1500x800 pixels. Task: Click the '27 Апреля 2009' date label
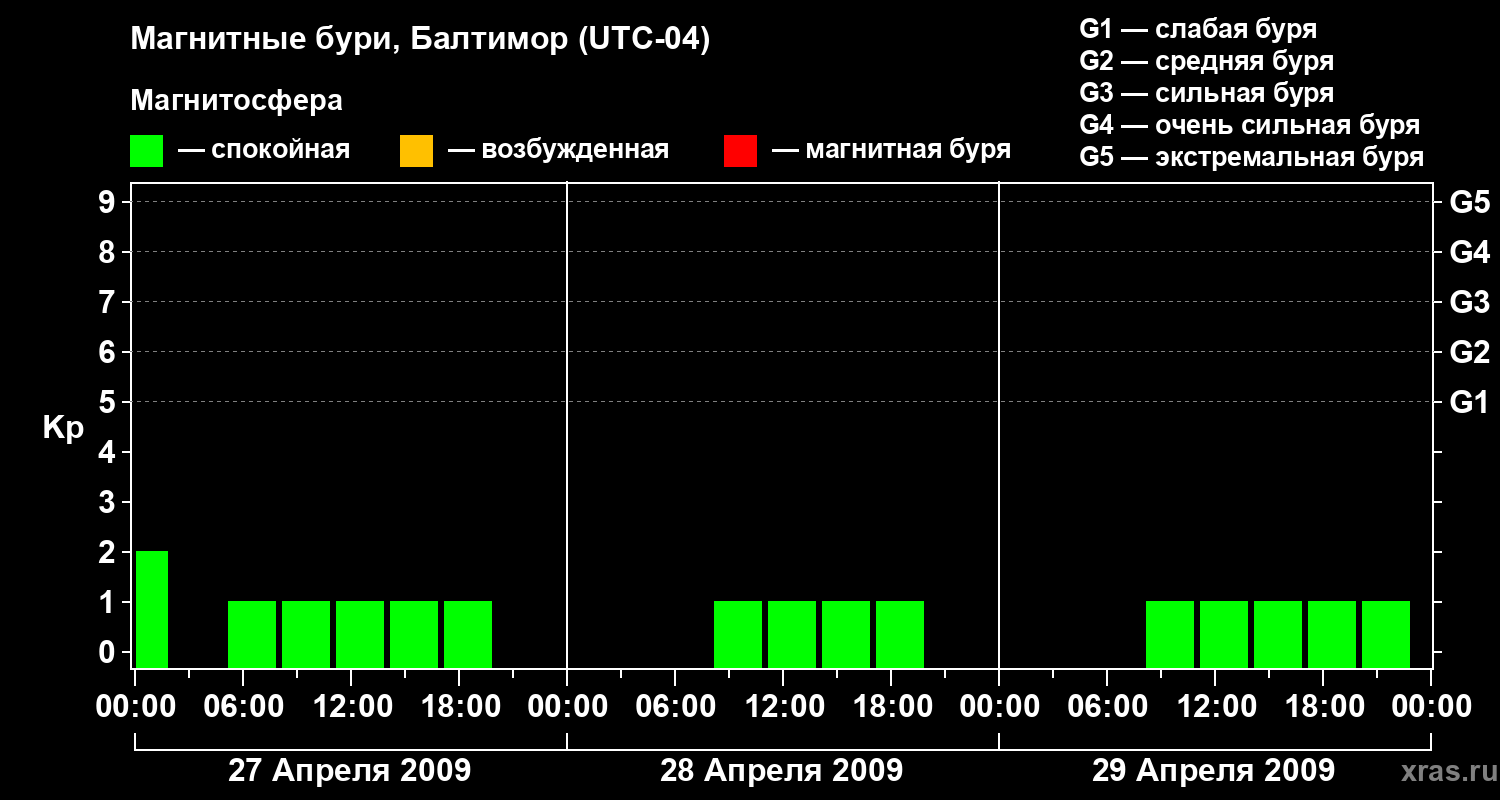click(350, 770)
